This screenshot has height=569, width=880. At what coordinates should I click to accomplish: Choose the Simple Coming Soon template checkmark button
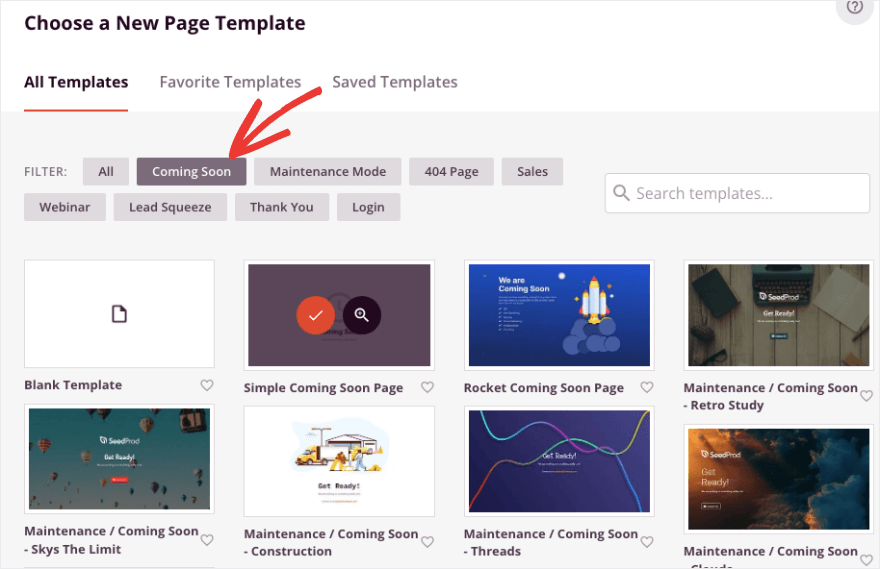[x=315, y=315]
